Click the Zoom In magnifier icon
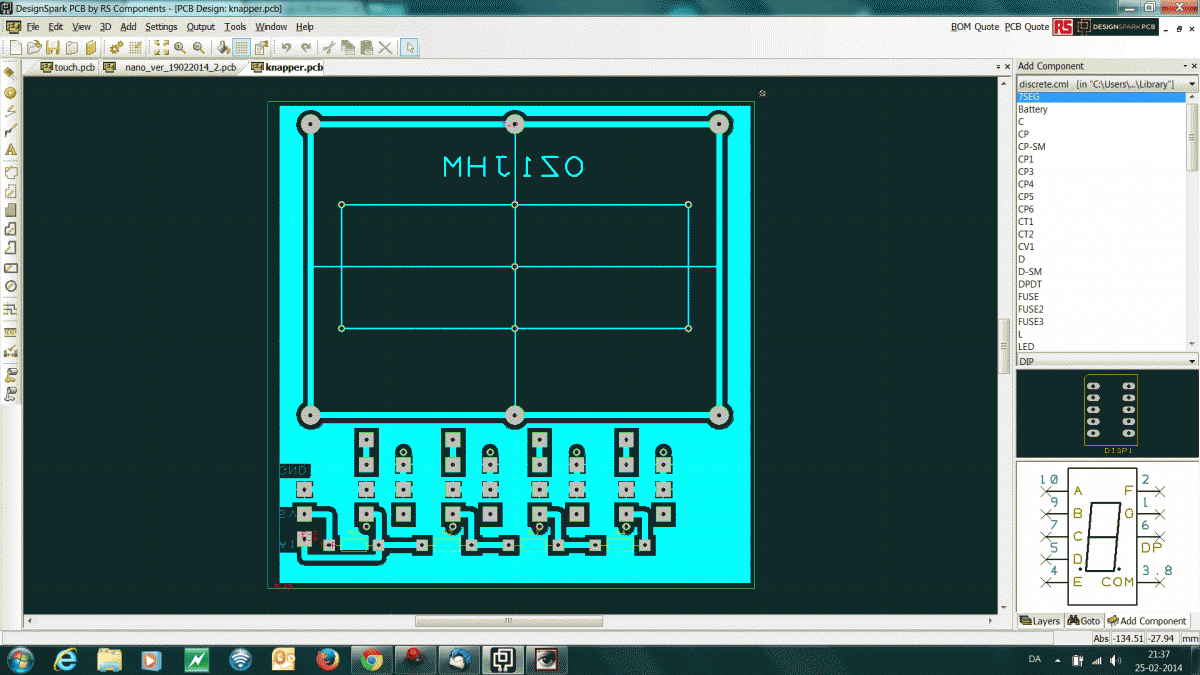 click(x=179, y=47)
